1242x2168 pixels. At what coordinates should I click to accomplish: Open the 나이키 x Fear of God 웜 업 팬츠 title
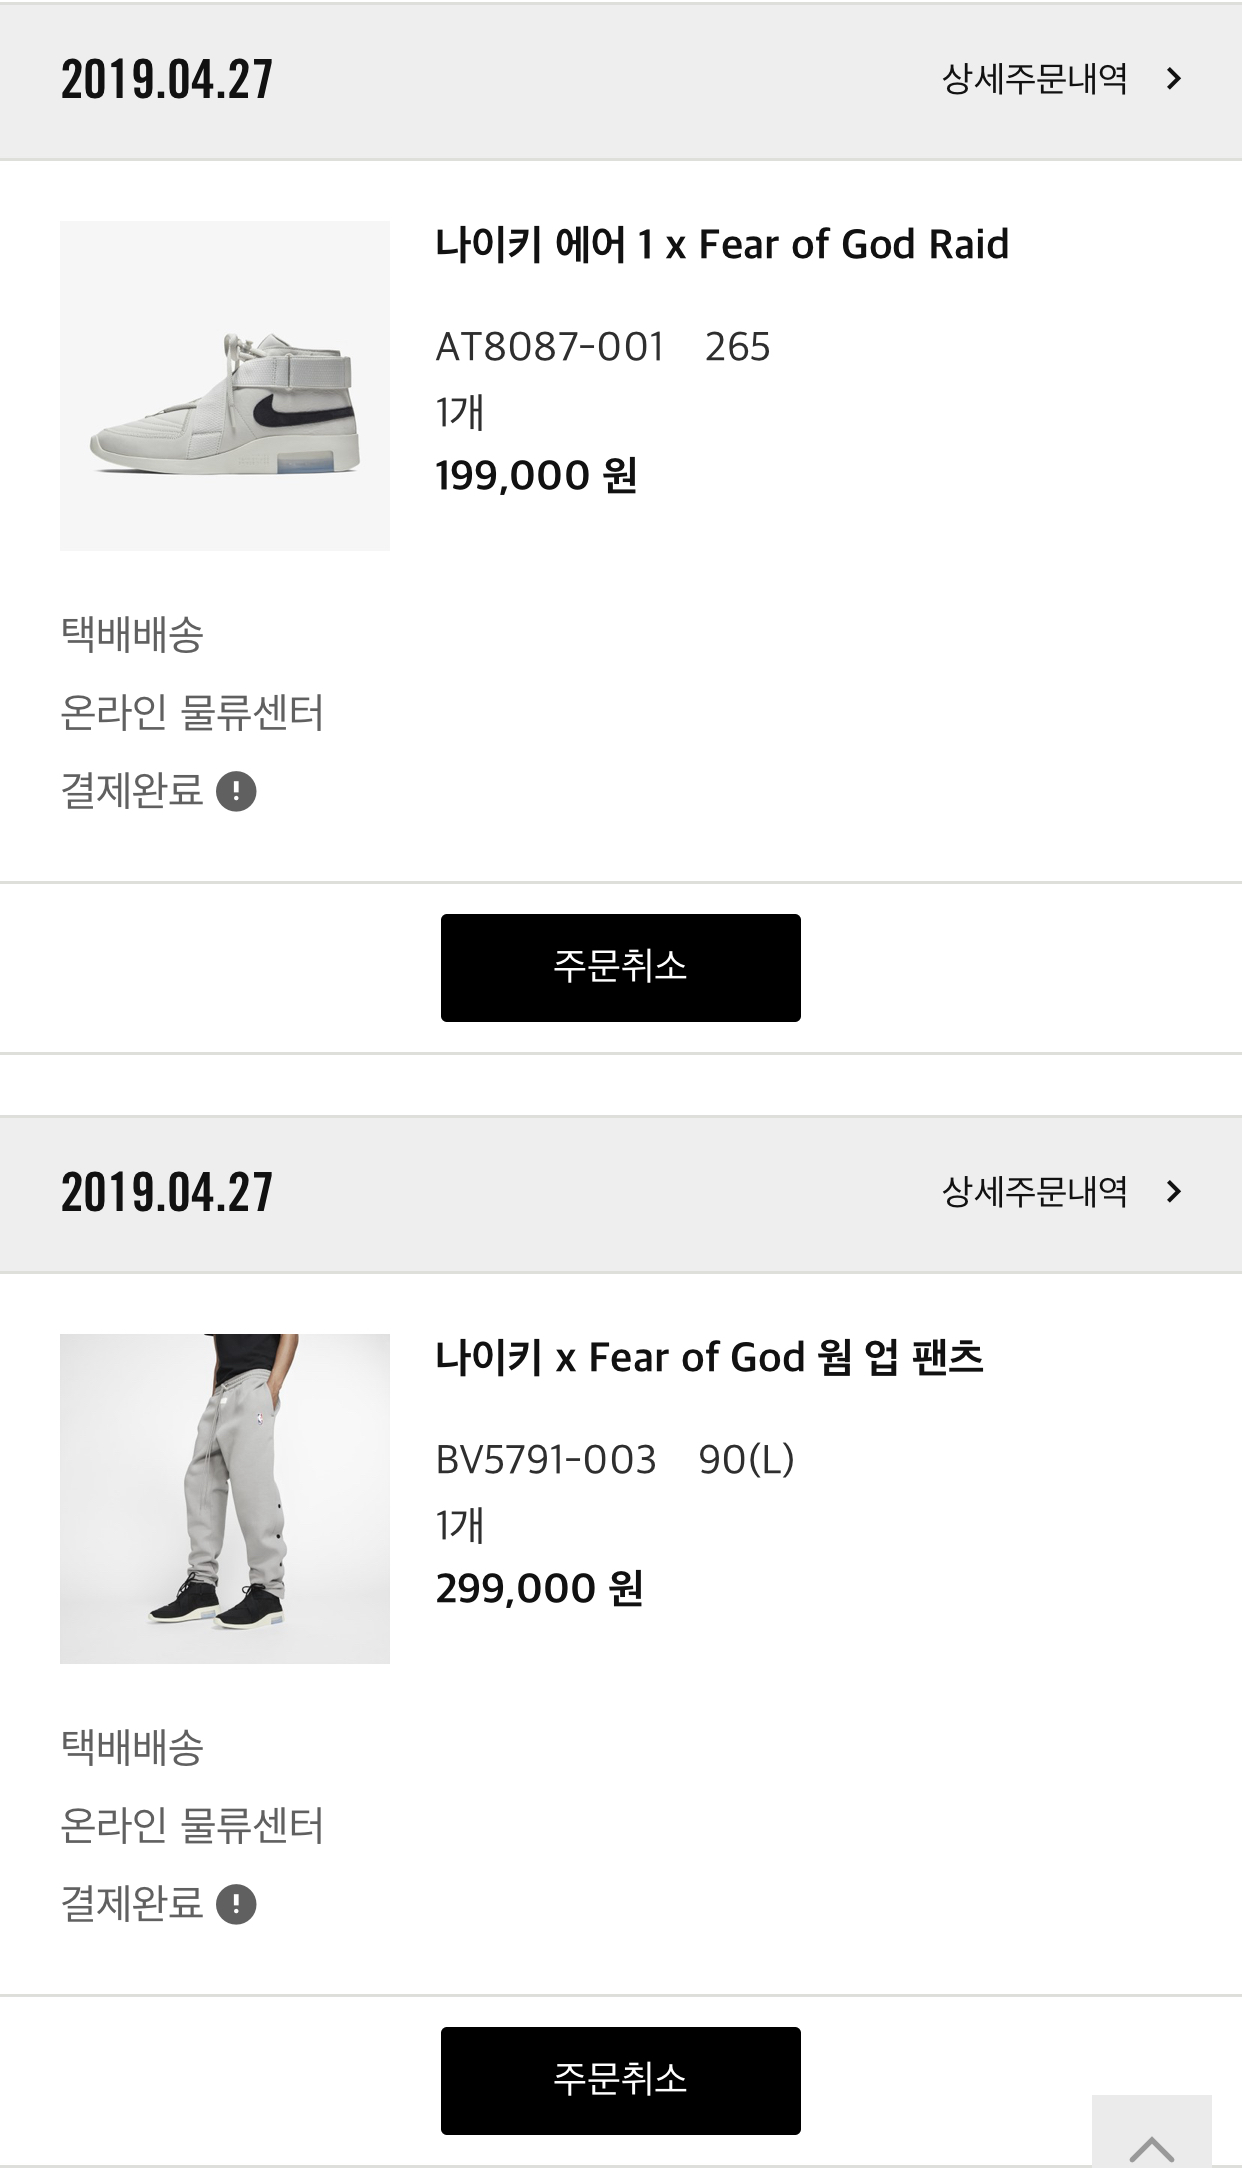[709, 1358]
